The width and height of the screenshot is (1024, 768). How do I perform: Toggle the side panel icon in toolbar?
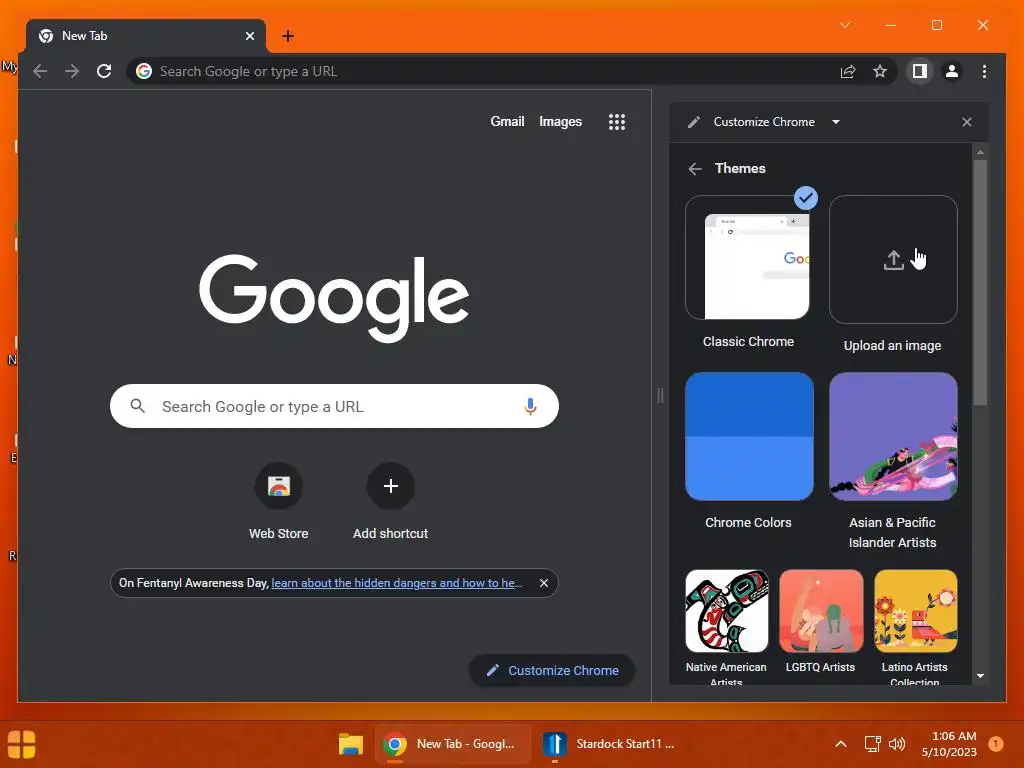(x=920, y=71)
